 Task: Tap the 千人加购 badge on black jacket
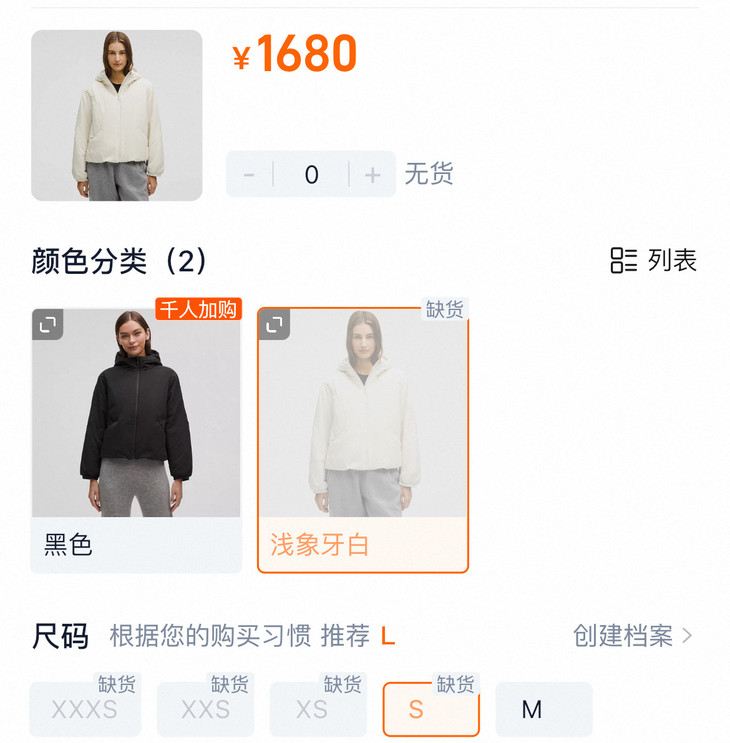(198, 309)
